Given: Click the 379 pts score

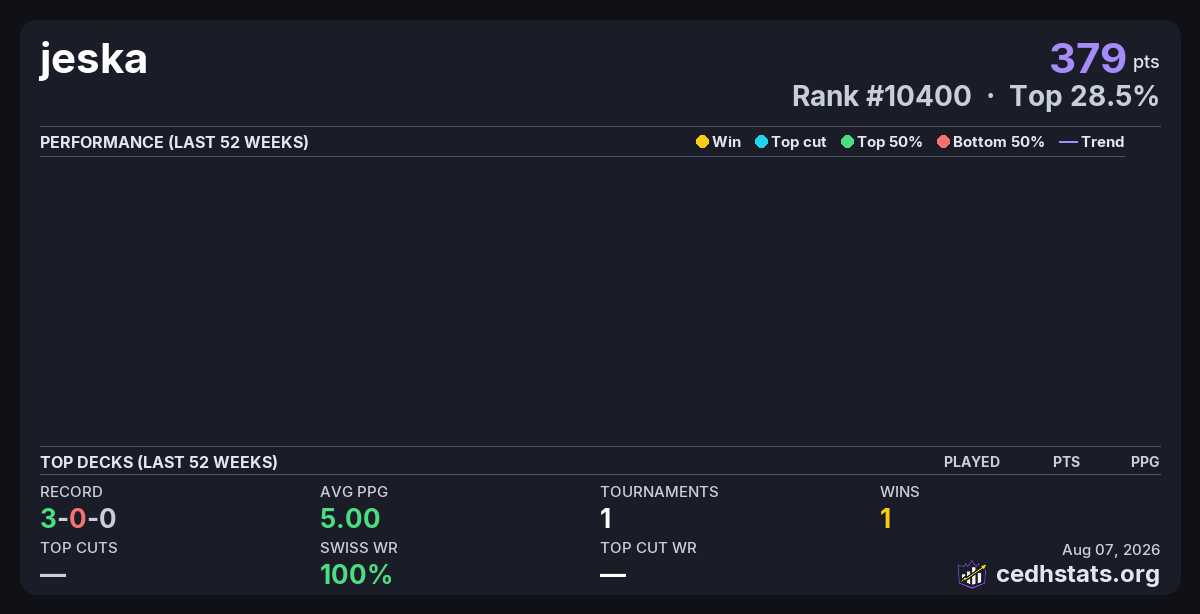Looking at the screenshot, I should coord(1104,58).
